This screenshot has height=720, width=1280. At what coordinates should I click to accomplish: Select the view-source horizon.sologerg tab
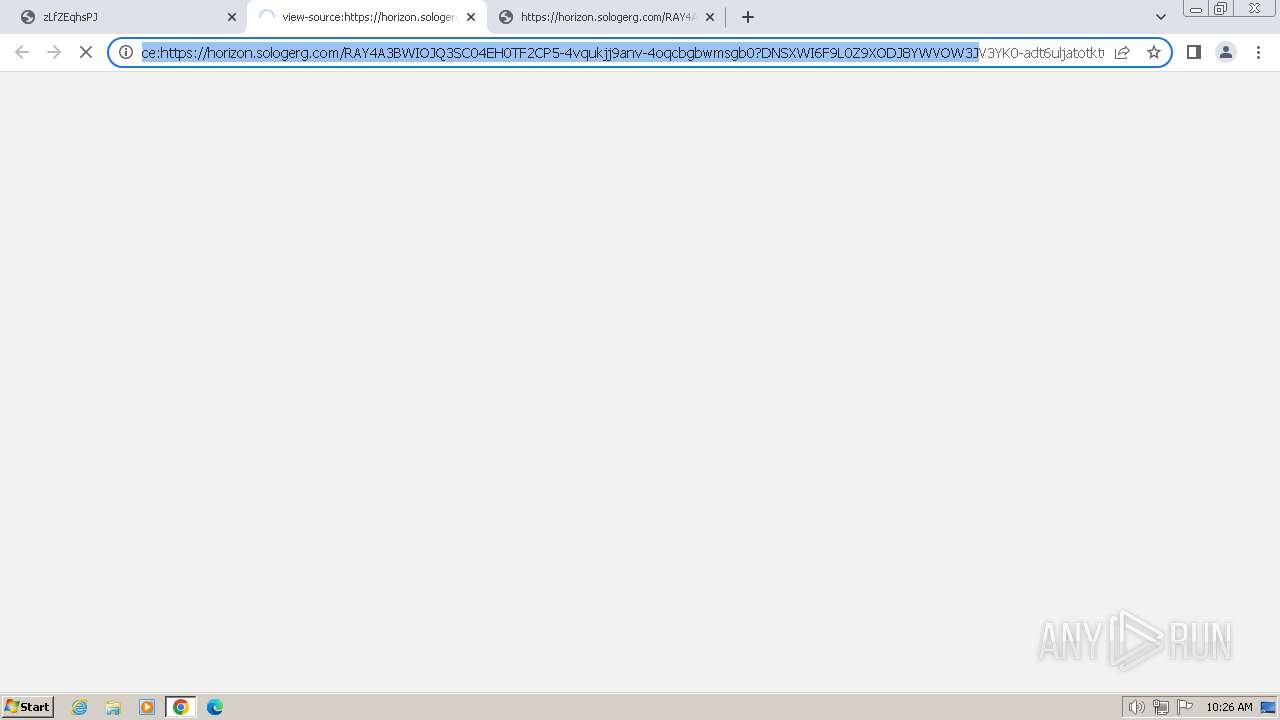[x=366, y=17]
